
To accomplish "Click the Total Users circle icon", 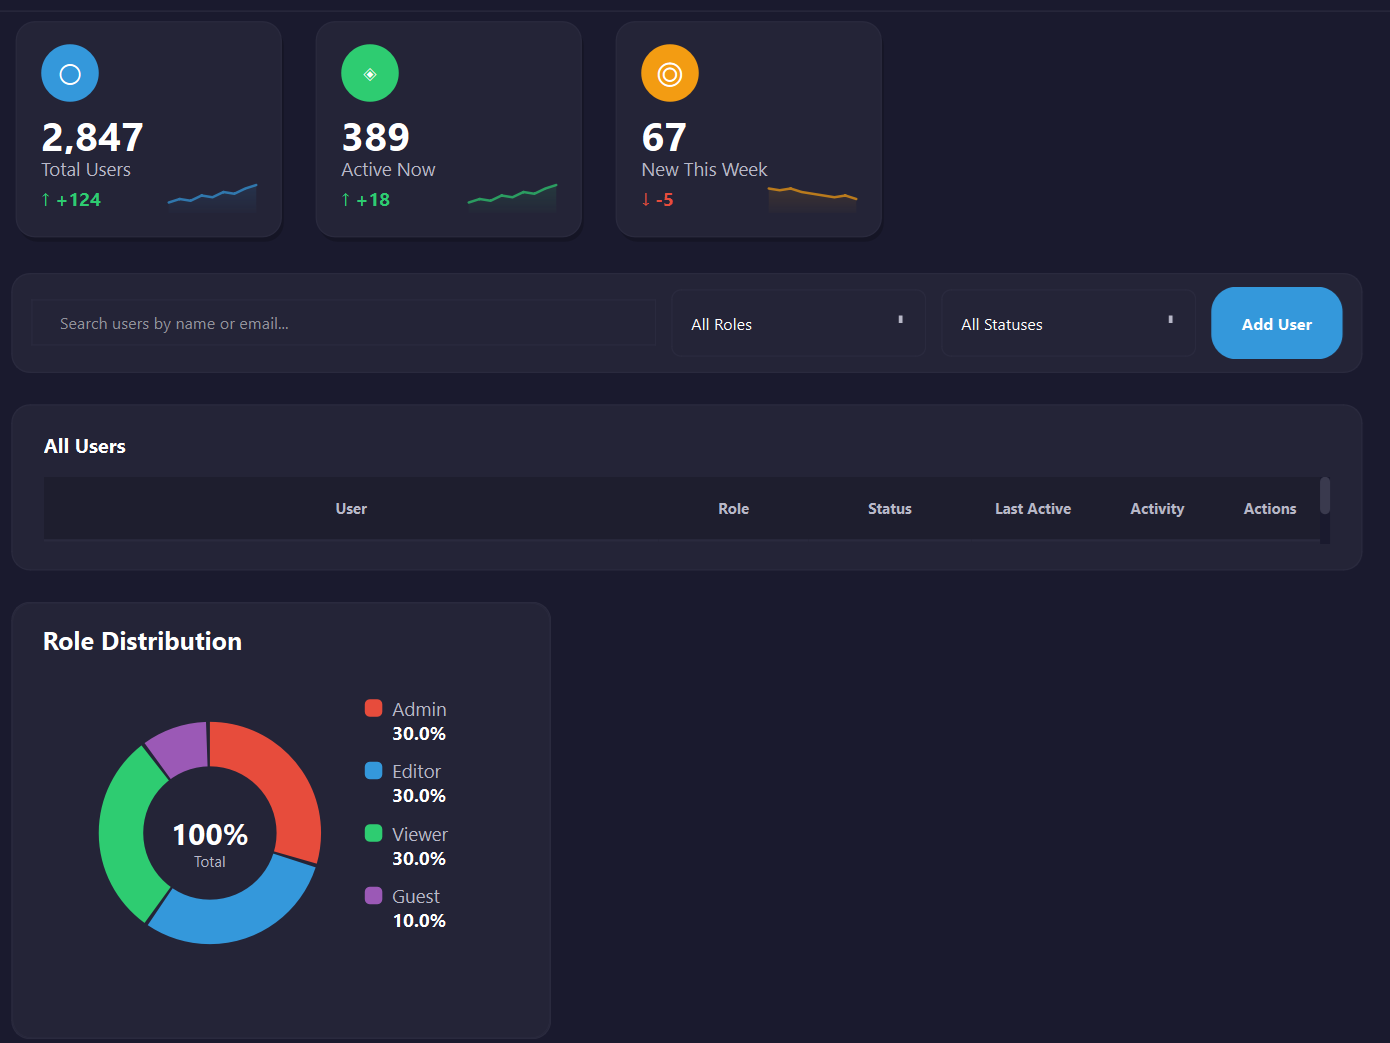I will [69, 72].
